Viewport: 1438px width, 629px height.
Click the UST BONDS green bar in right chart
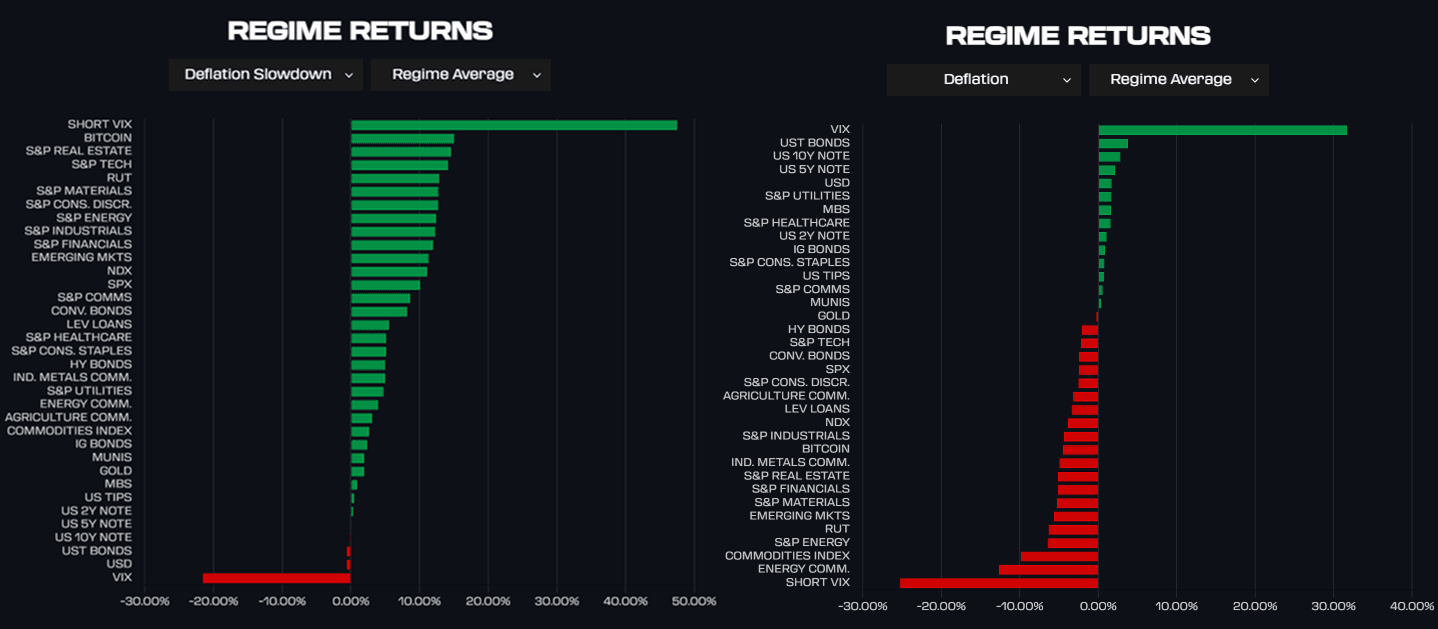pos(1113,144)
